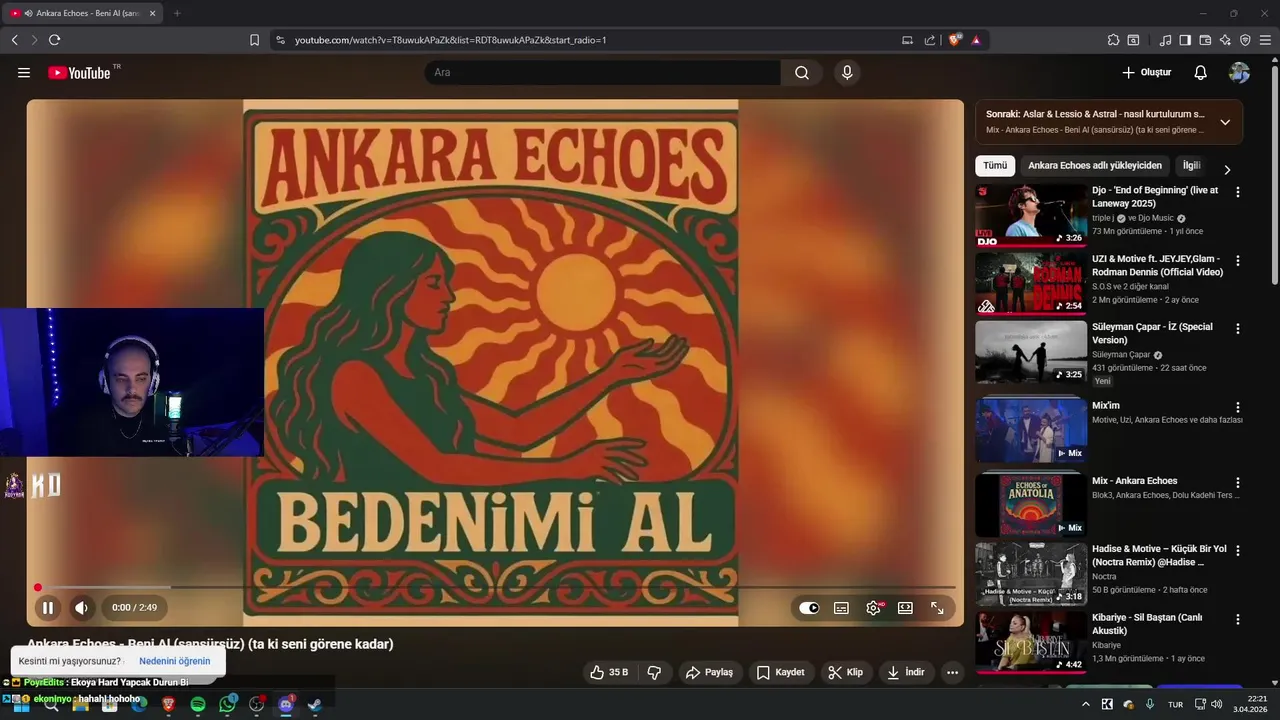
Task: Open player settings gear
Action: (874, 608)
